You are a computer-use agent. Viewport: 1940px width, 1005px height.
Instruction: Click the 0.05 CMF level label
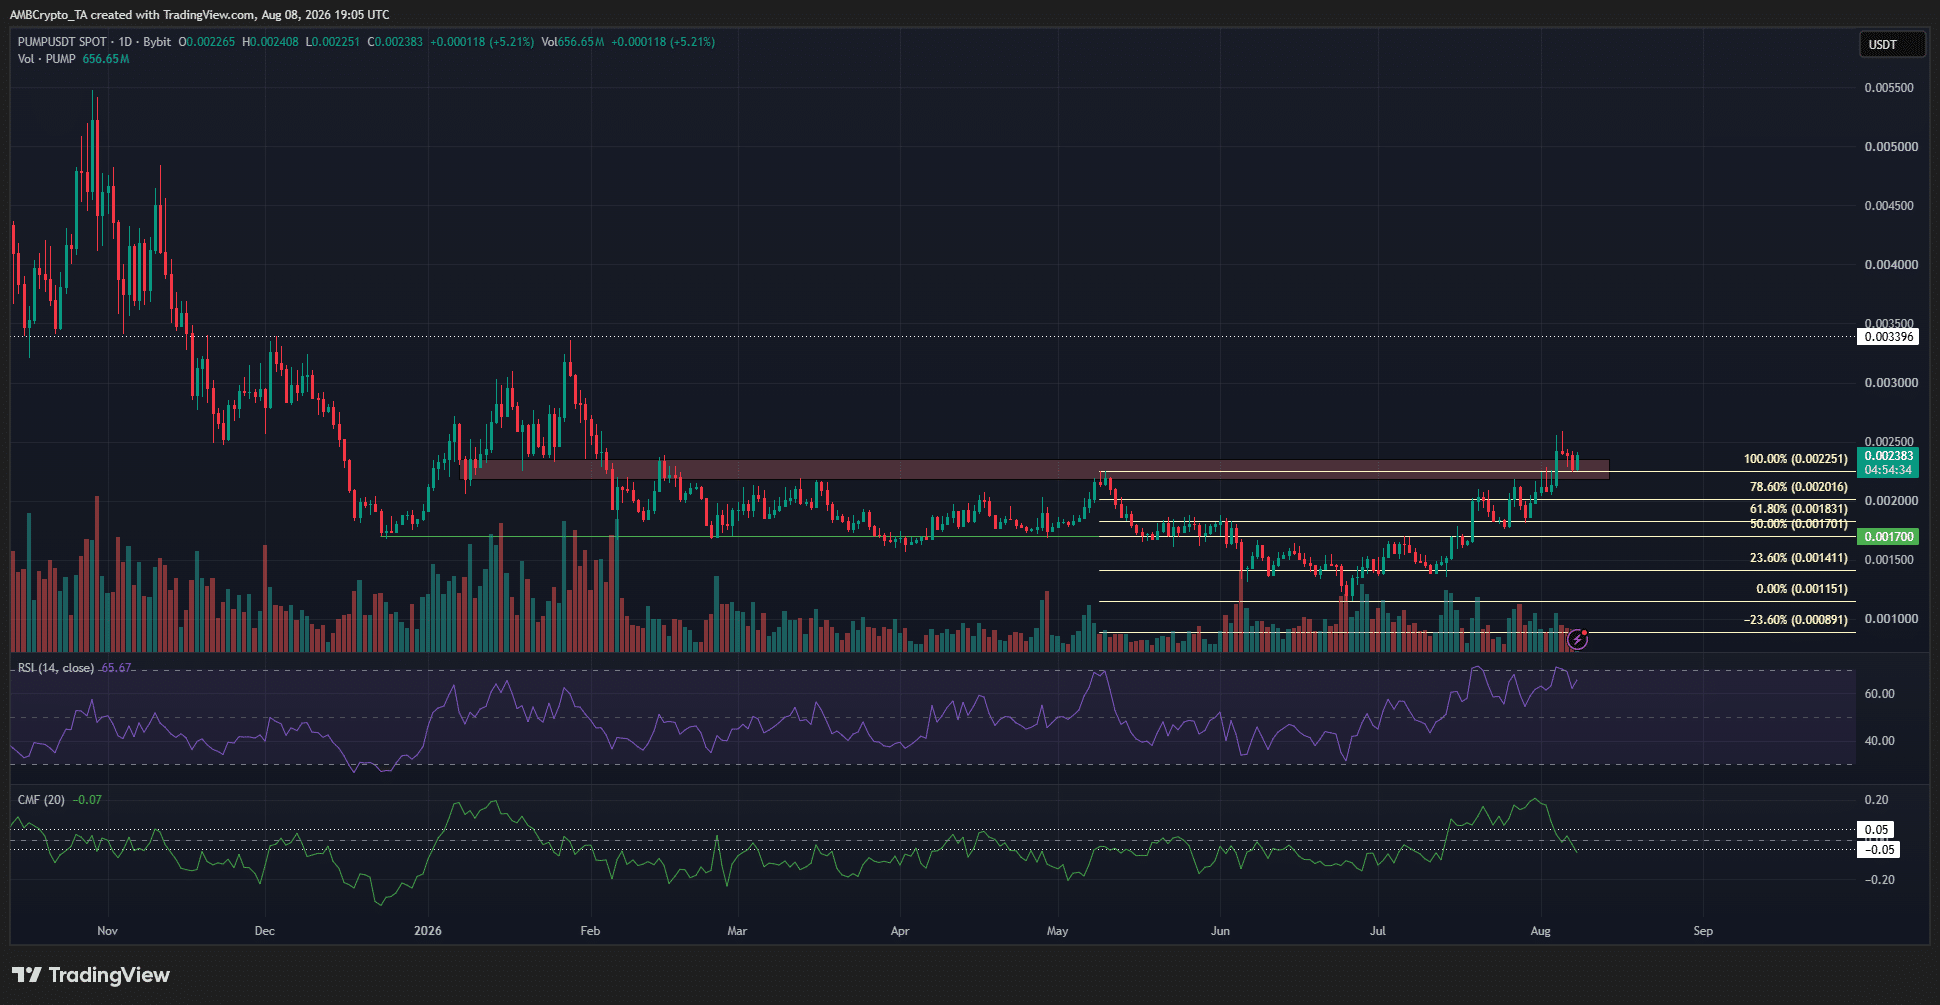[1876, 830]
